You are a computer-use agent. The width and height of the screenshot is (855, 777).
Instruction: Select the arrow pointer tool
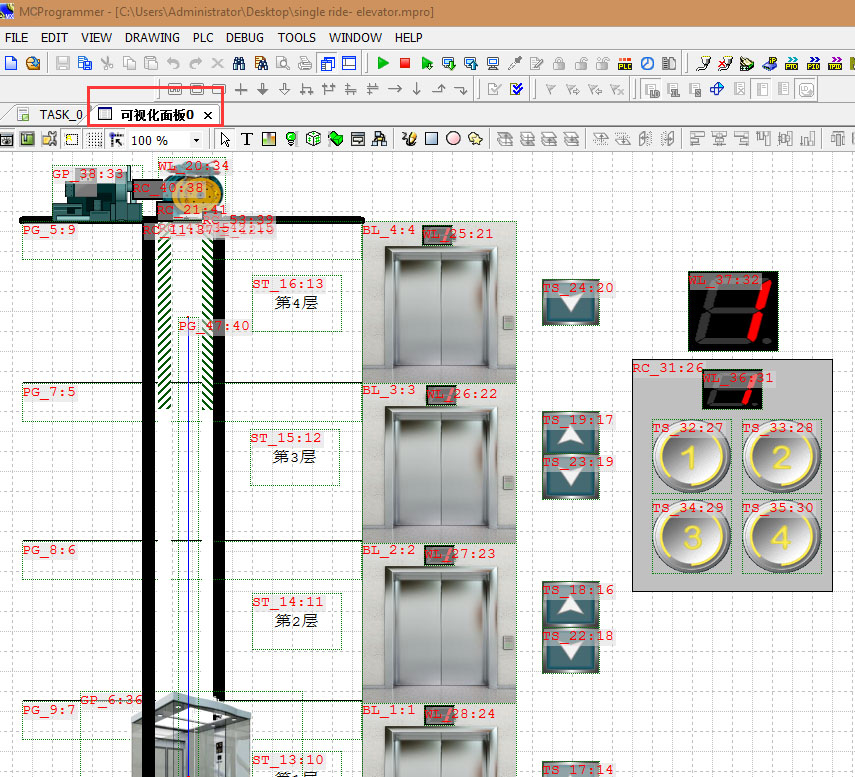[225, 140]
